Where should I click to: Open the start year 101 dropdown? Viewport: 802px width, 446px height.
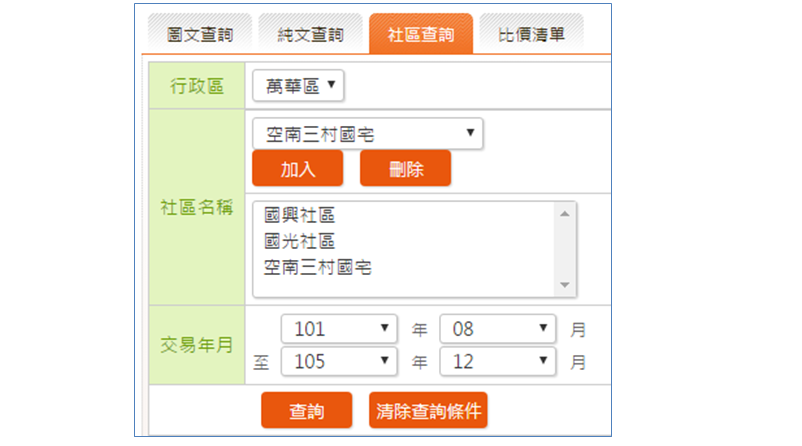(340, 329)
